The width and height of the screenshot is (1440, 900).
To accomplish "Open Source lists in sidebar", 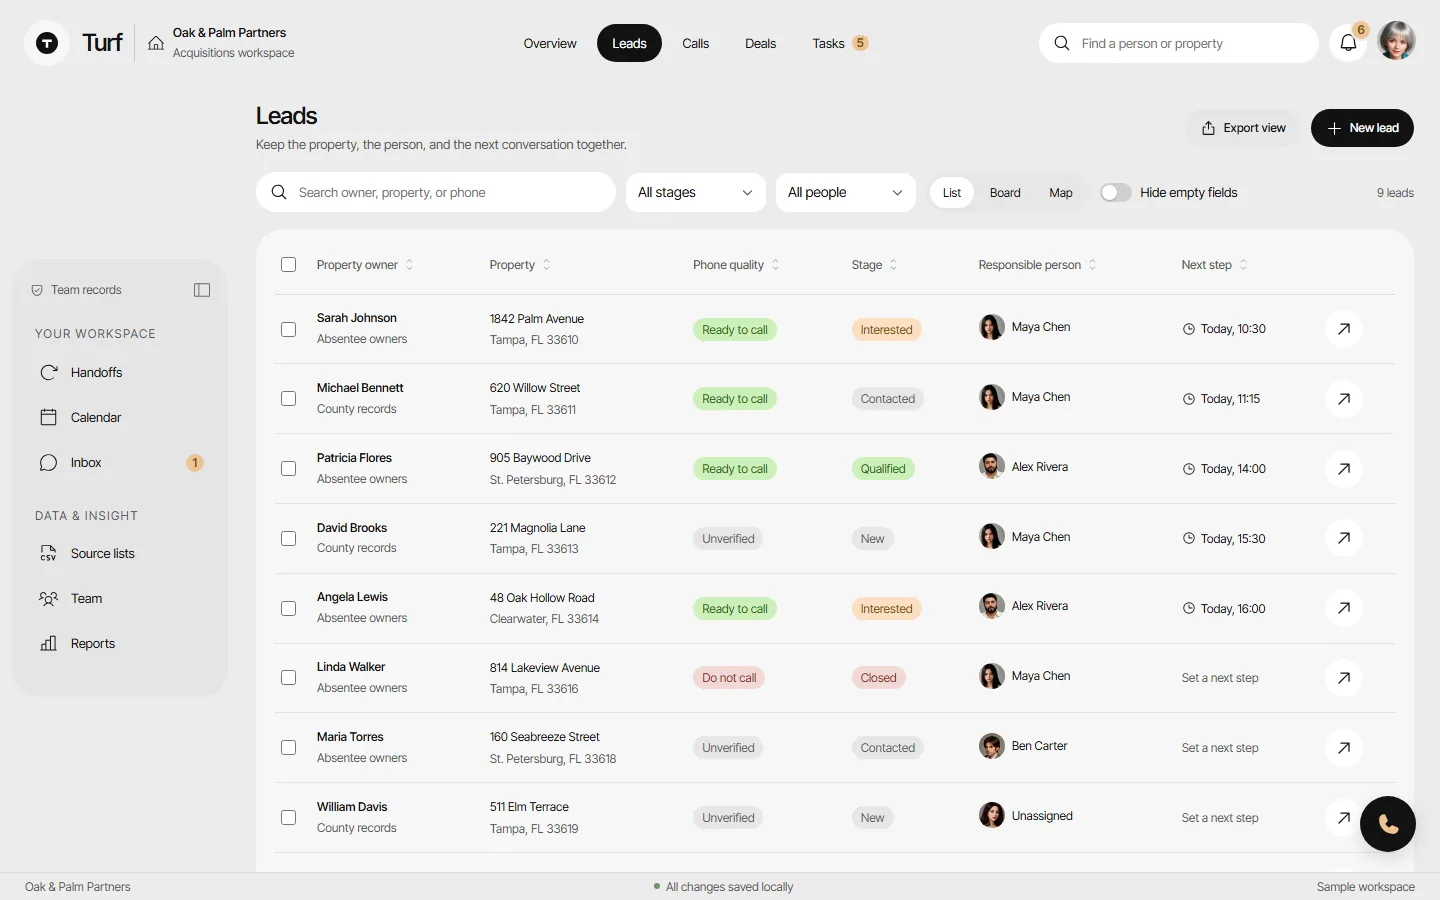I will click(x=120, y=553).
